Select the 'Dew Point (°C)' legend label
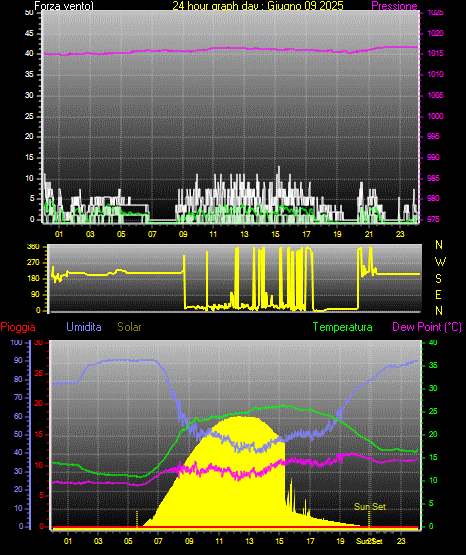466x555 pixels. [x=427, y=327]
